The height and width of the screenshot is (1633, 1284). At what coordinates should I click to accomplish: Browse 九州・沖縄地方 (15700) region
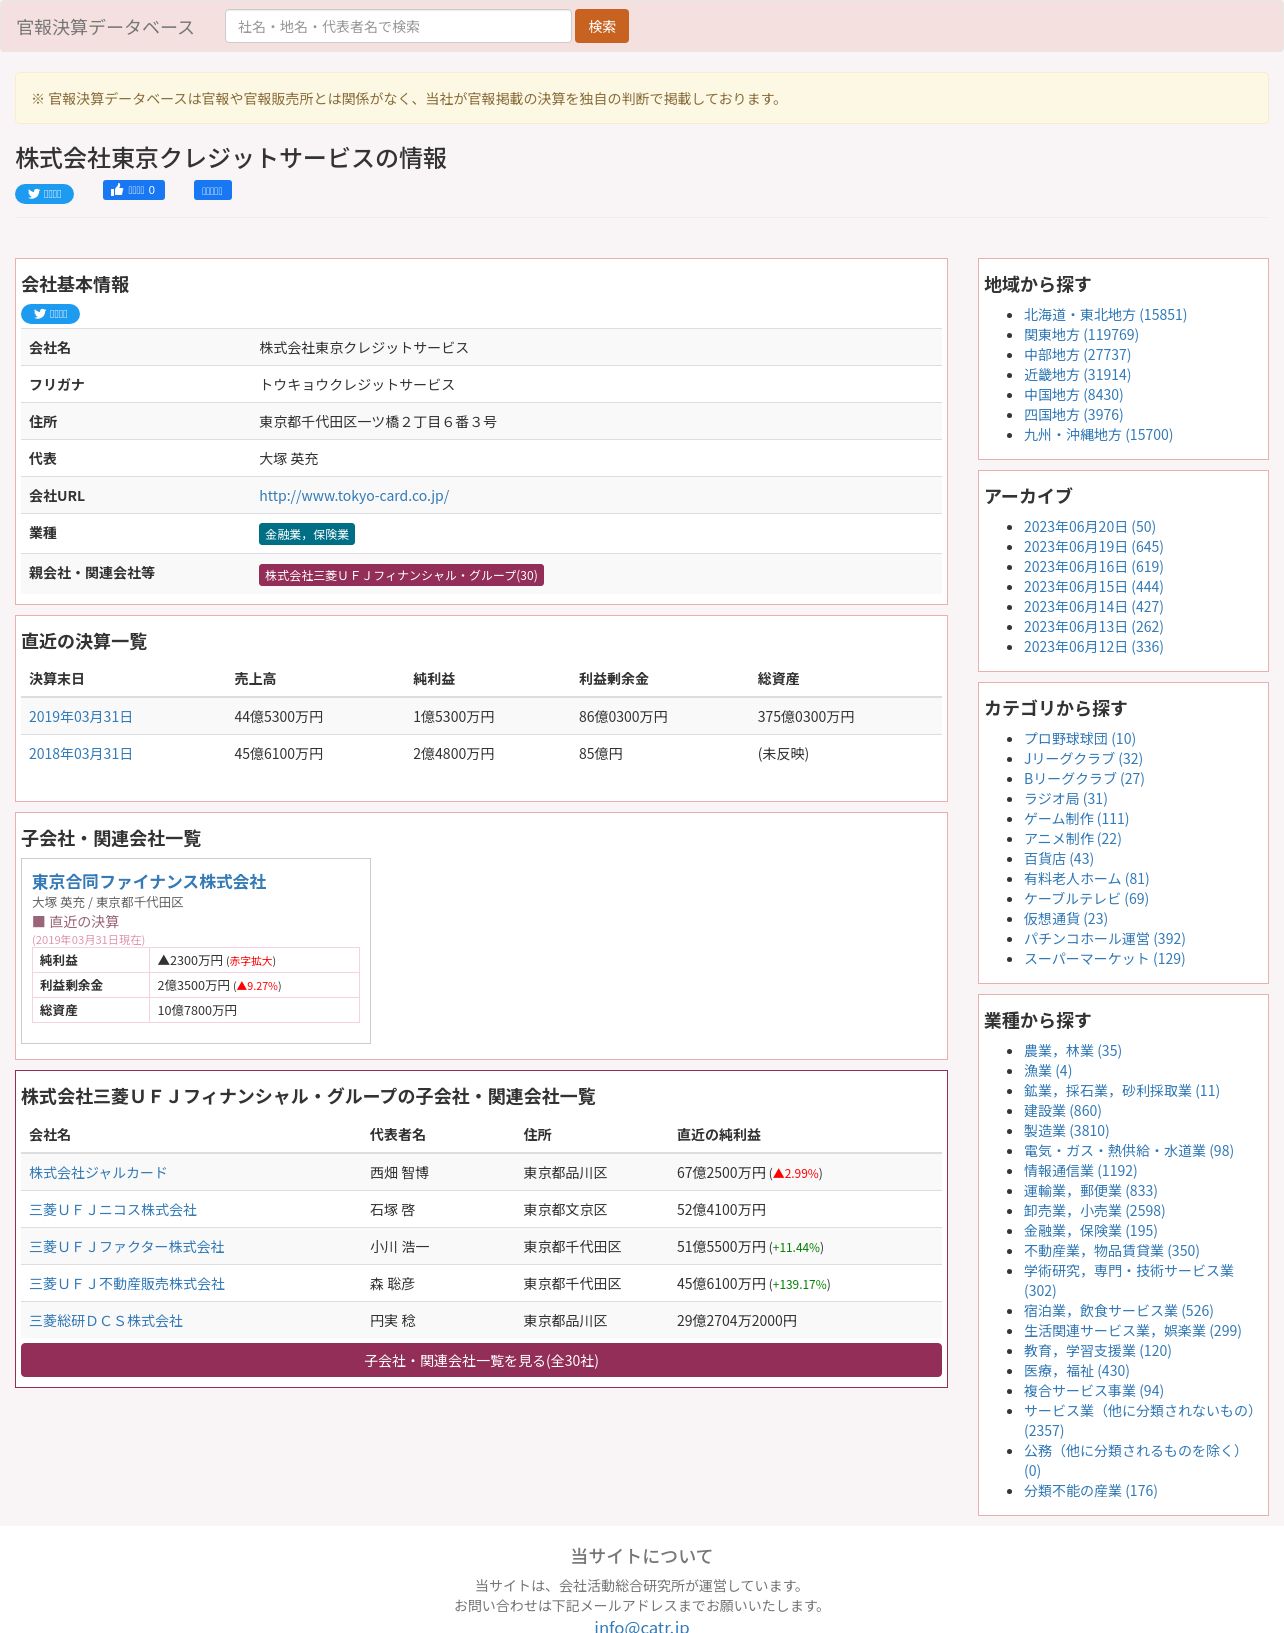[x=1098, y=435]
